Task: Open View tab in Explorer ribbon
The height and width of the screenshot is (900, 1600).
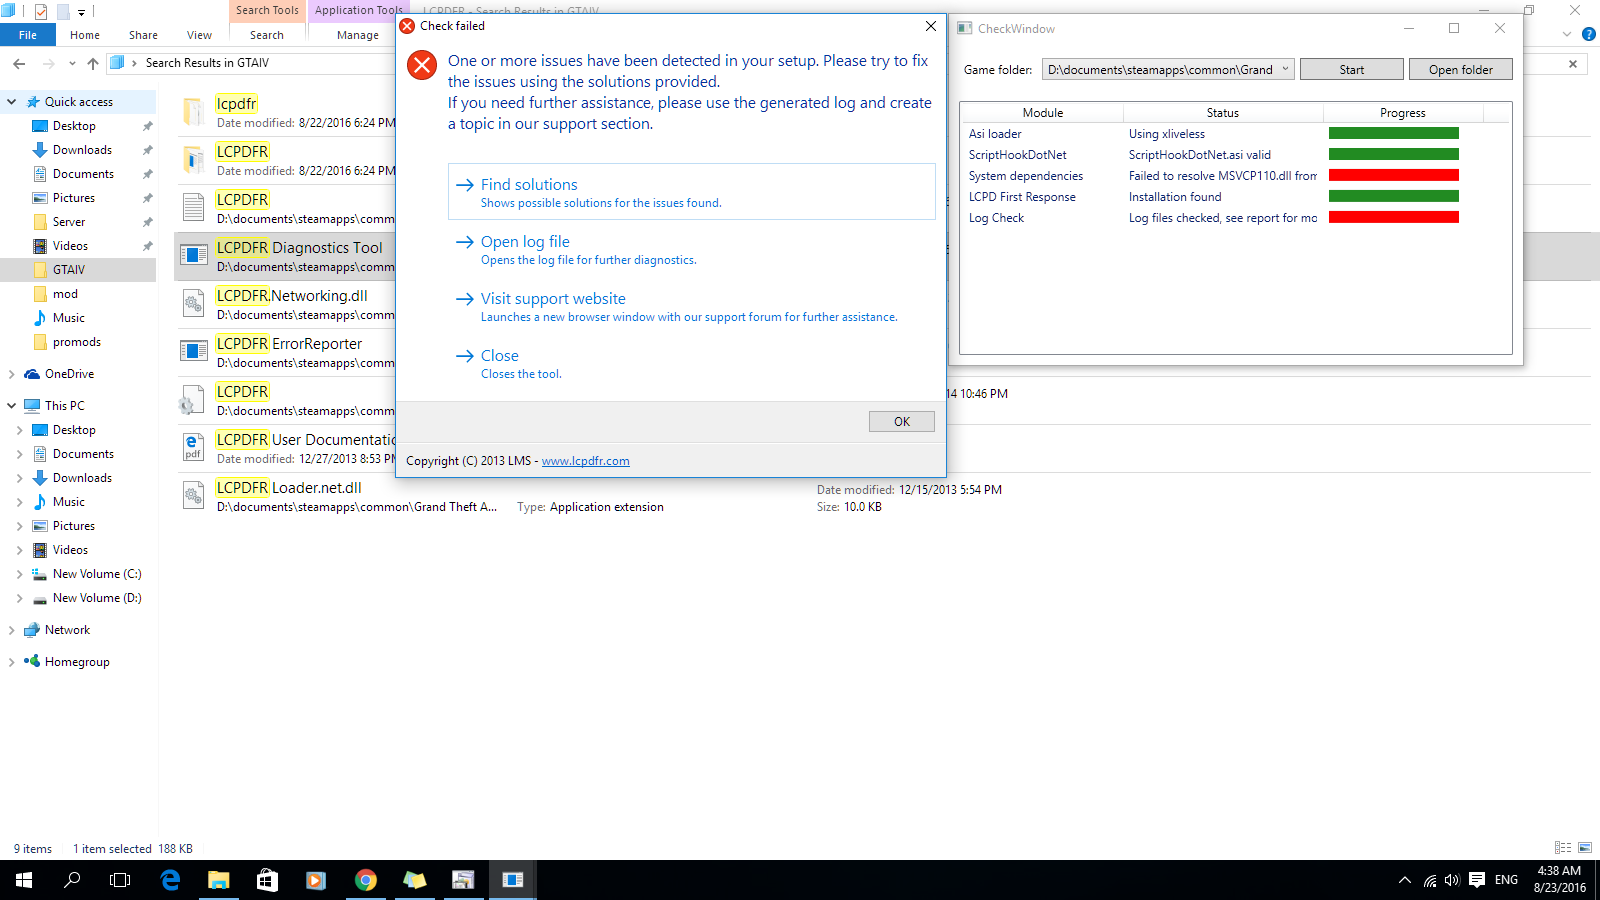Action: point(199,35)
